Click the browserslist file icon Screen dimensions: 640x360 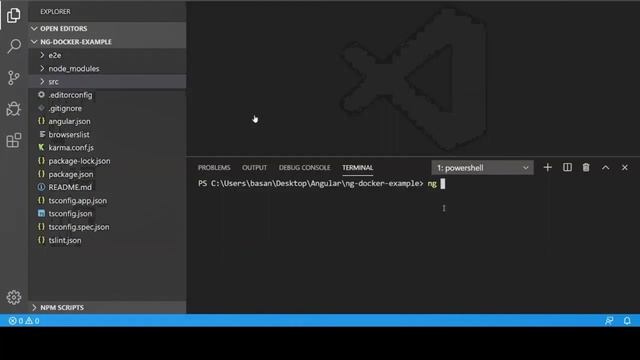42,134
